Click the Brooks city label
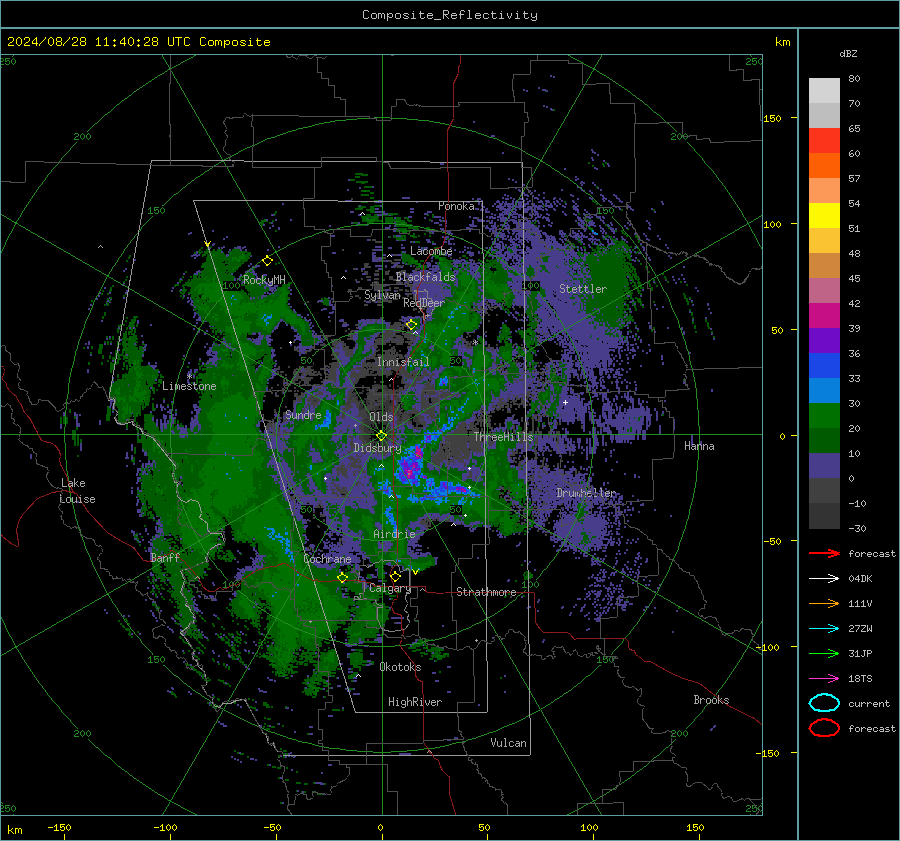 711,700
